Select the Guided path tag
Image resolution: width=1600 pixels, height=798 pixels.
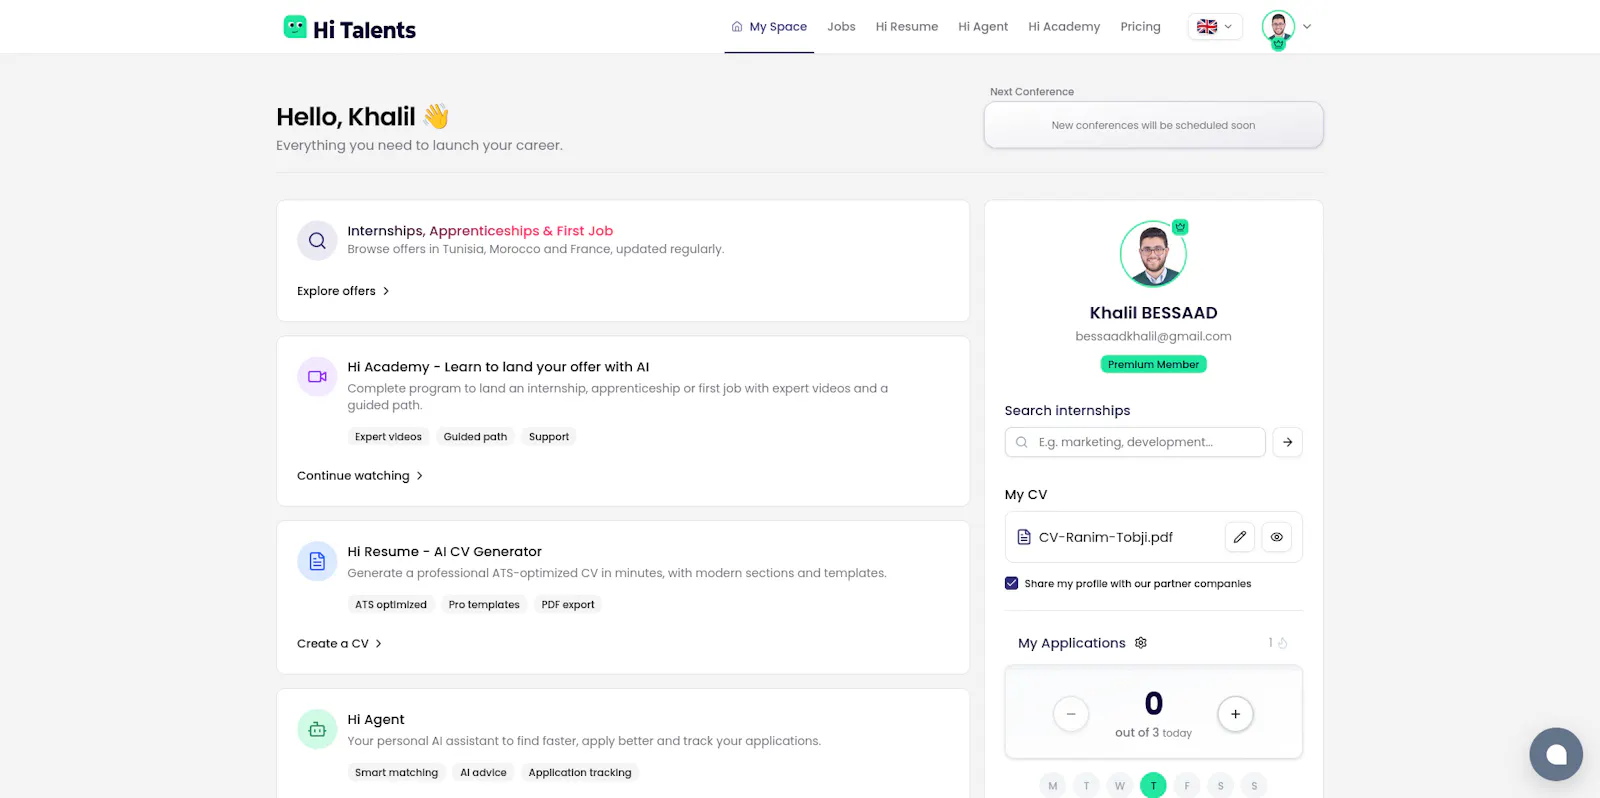(x=475, y=437)
